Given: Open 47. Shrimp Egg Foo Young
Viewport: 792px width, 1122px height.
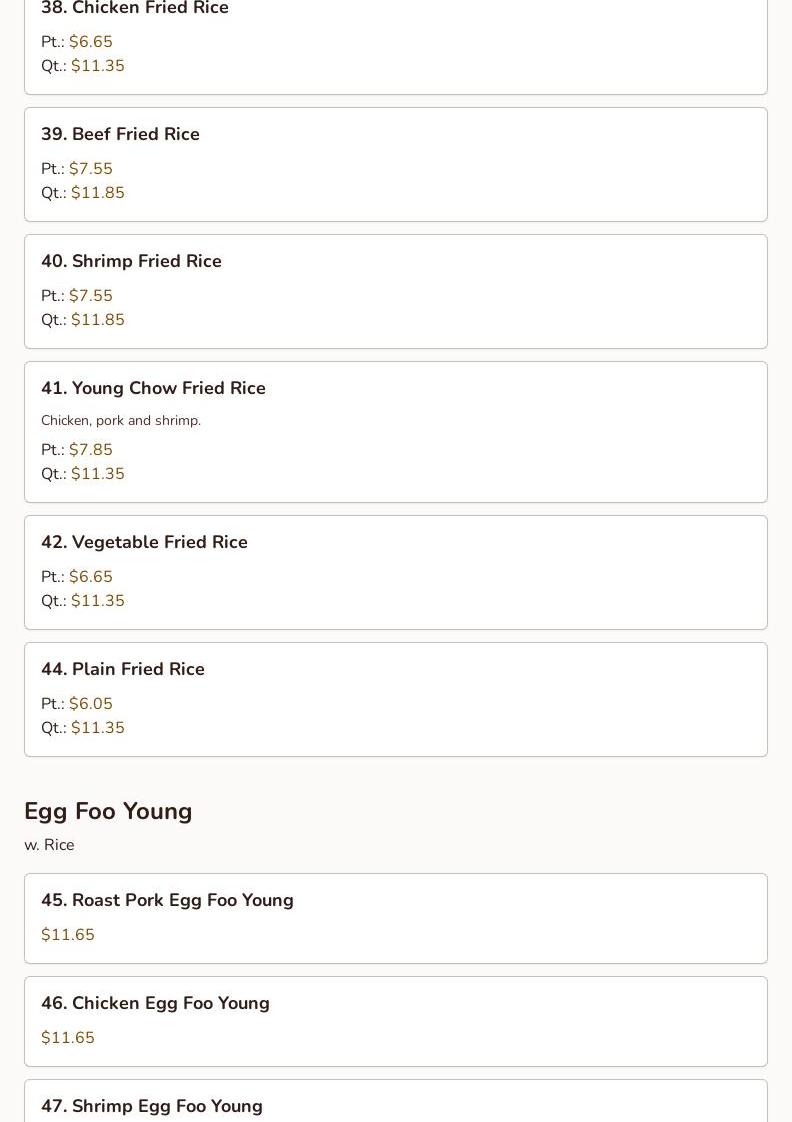Looking at the screenshot, I should coord(151,1106).
